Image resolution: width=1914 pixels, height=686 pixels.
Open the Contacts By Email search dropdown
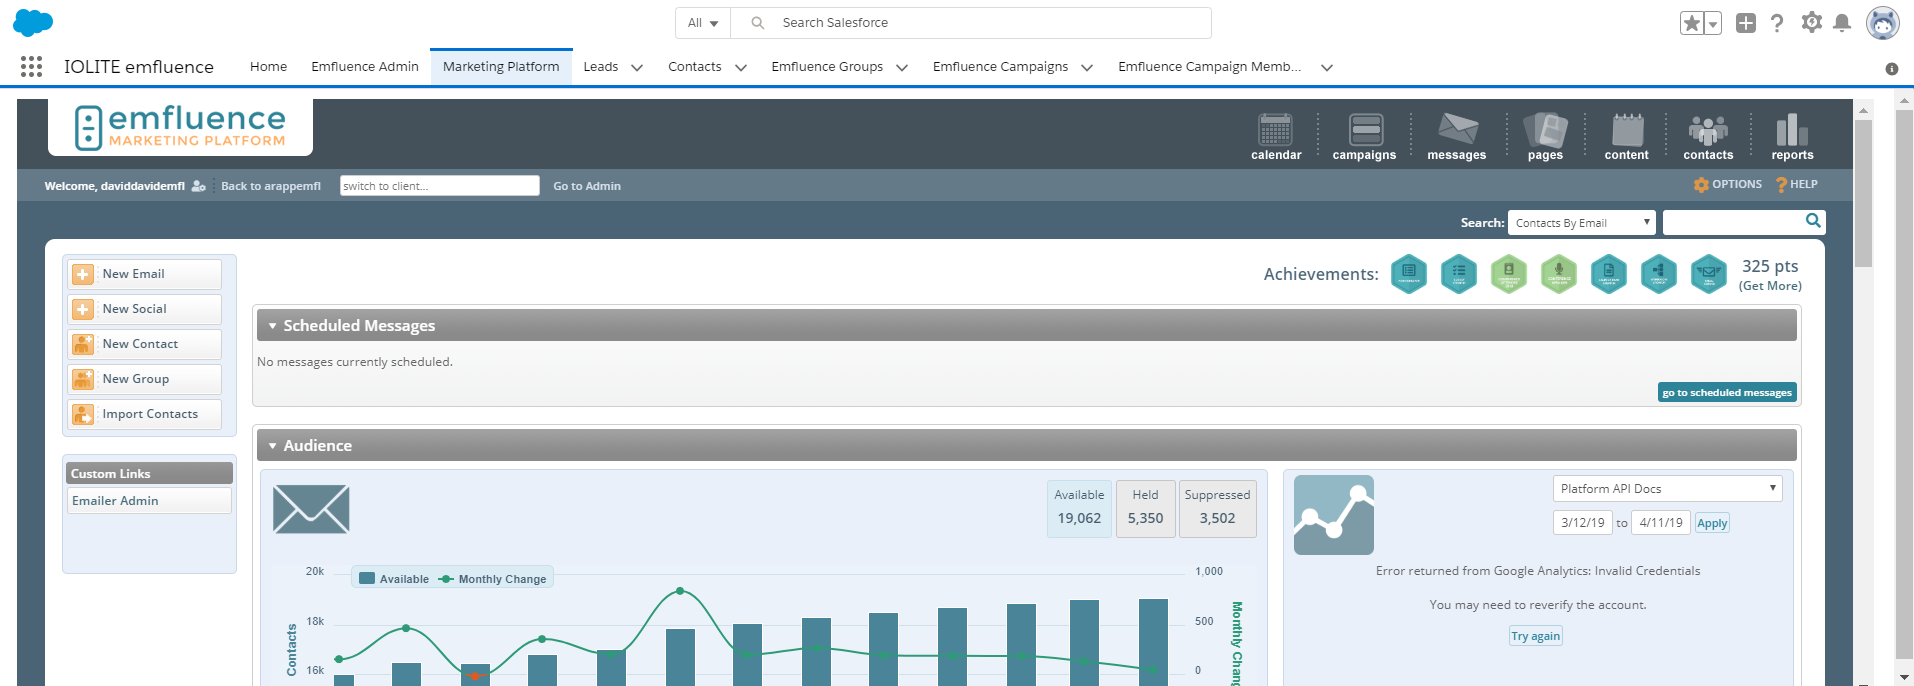click(1582, 223)
